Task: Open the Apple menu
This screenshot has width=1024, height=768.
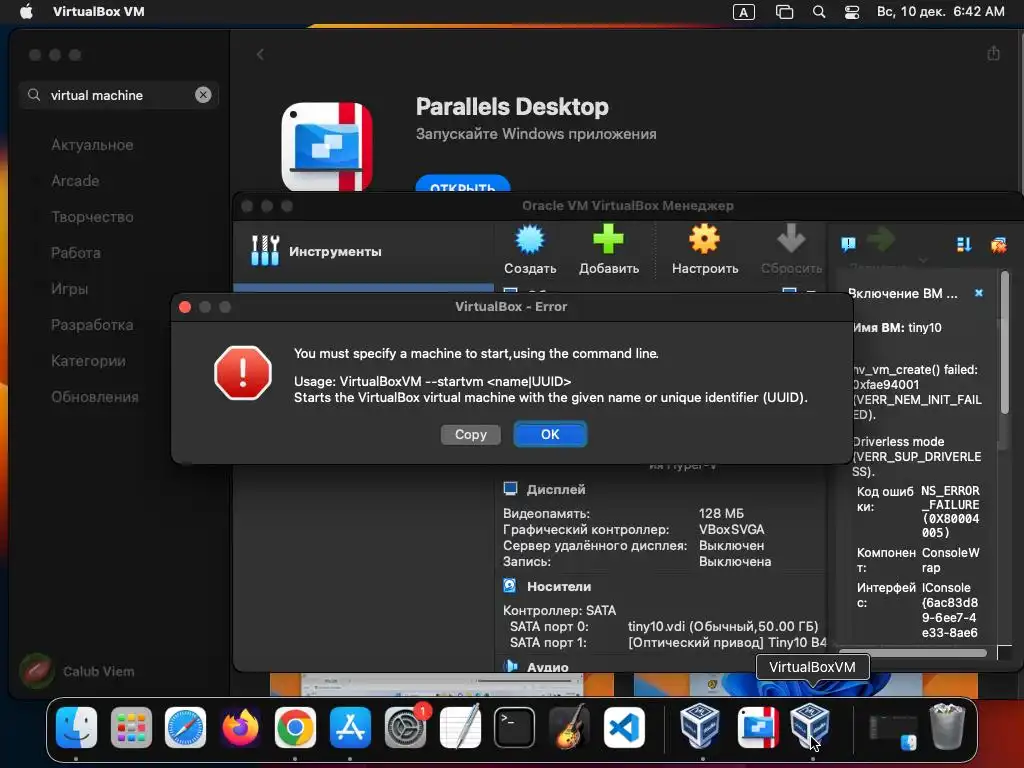Action: (x=26, y=11)
